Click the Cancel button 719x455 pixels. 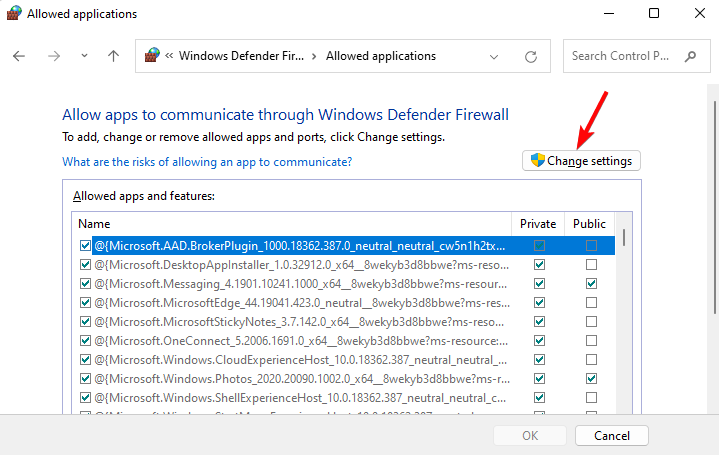point(612,435)
